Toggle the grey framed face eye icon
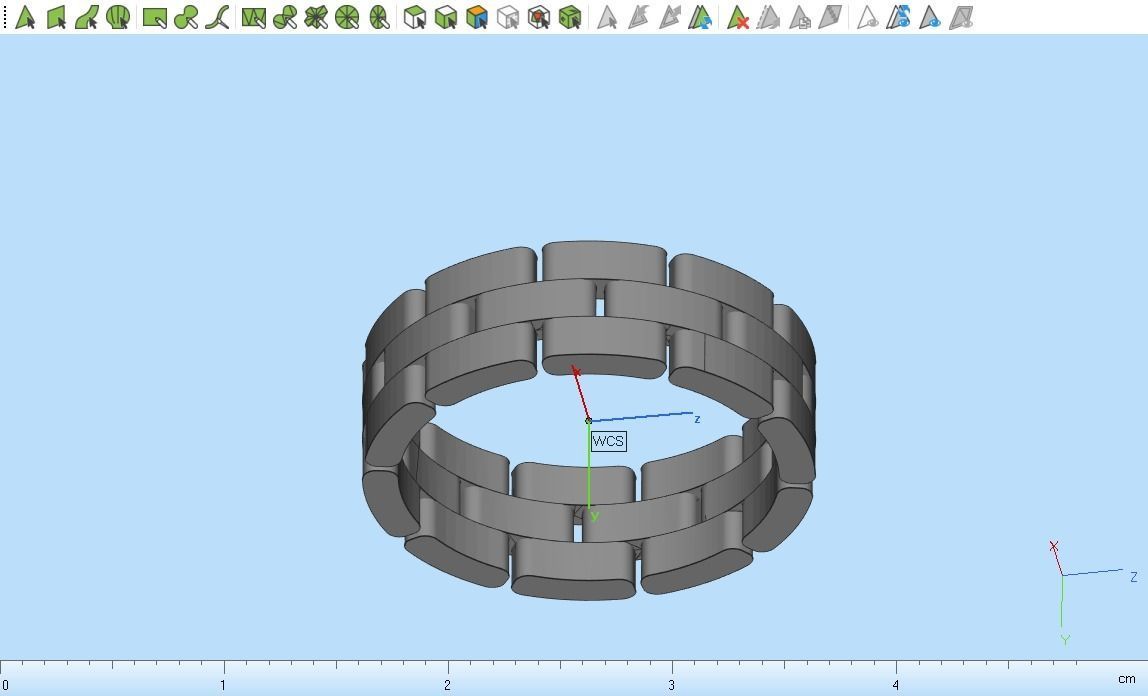Screen dimensions: 1148x696 pos(961,17)
